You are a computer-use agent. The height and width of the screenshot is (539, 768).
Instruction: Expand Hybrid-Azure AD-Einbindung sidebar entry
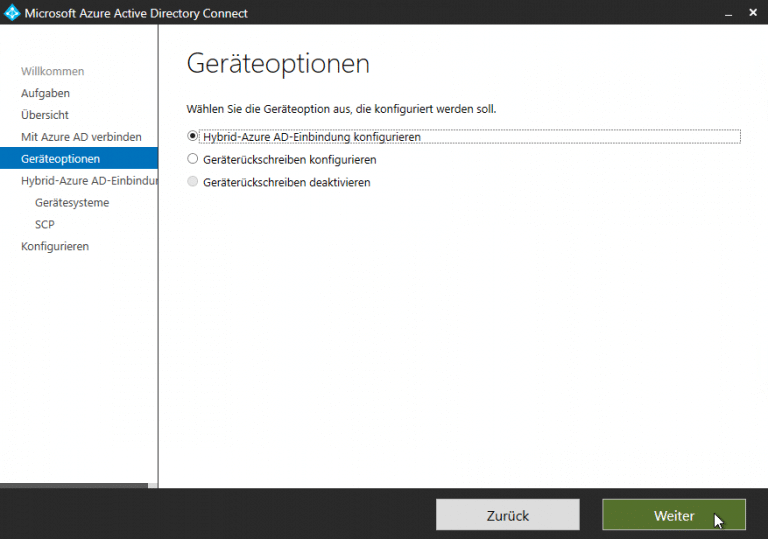click(88, 181)
